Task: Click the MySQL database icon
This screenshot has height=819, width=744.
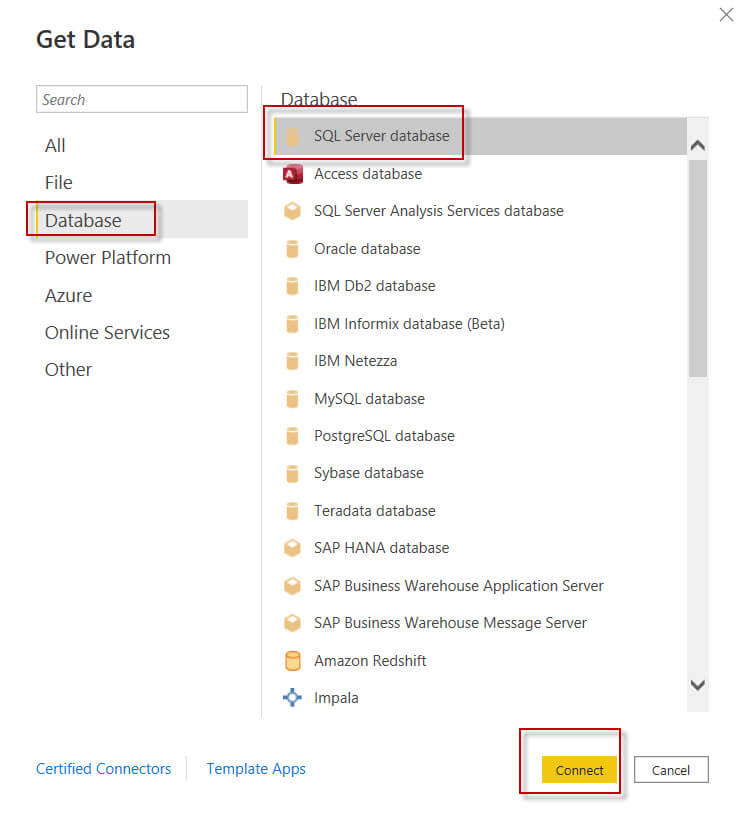Action: pos(293,399)
